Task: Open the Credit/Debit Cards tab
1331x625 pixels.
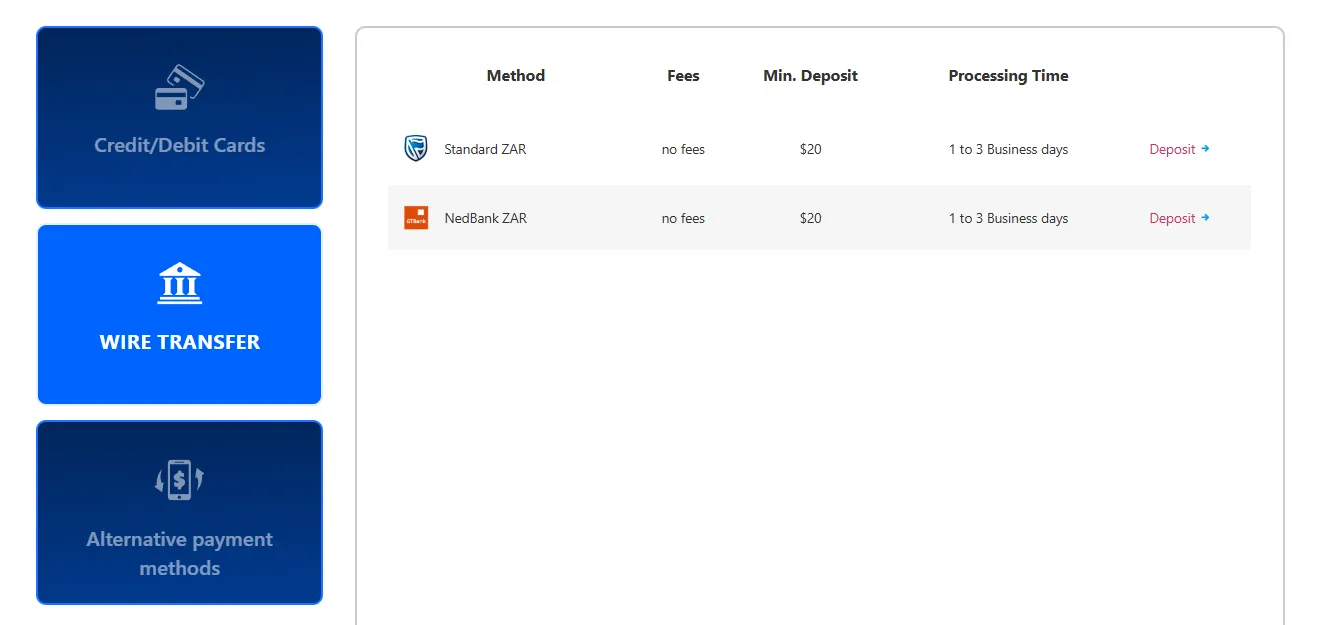Action: (180, 117)
